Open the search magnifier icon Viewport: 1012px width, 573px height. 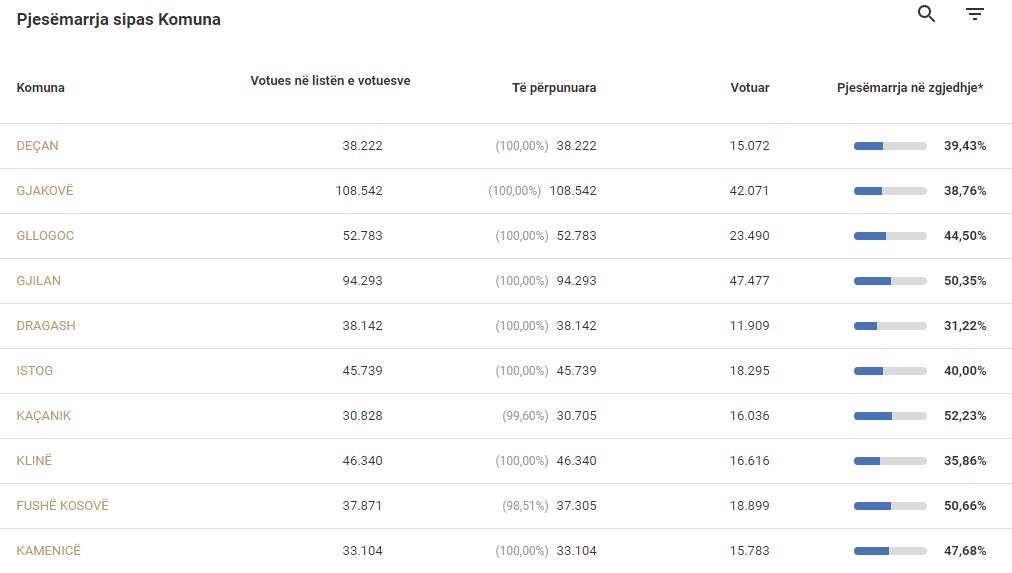[926, 14]
